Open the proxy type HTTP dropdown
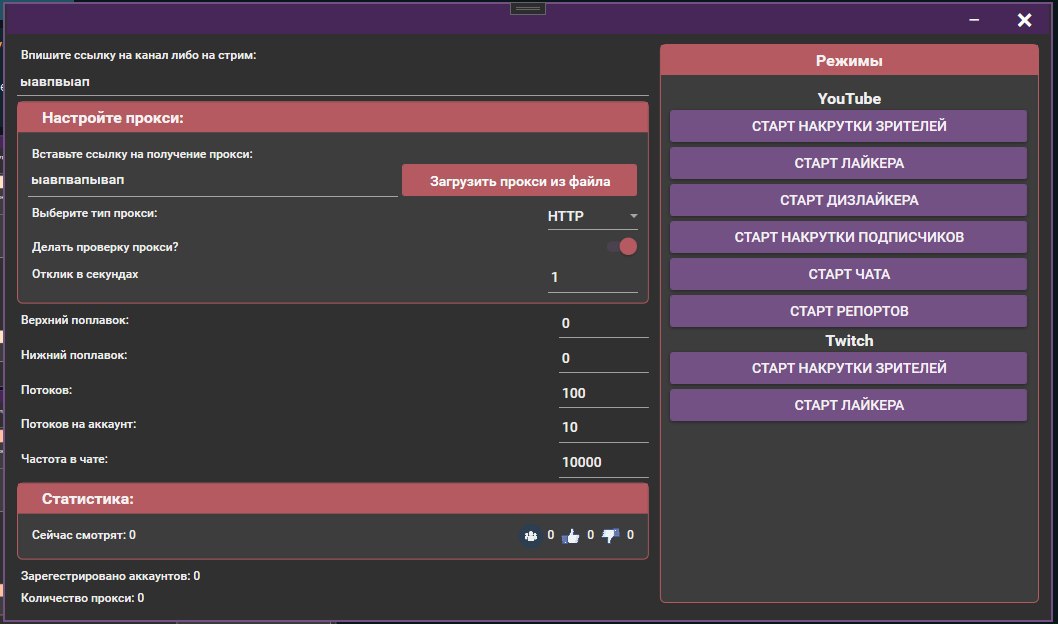The height and width of the screenshot is (624, 1058). (592, 217)
